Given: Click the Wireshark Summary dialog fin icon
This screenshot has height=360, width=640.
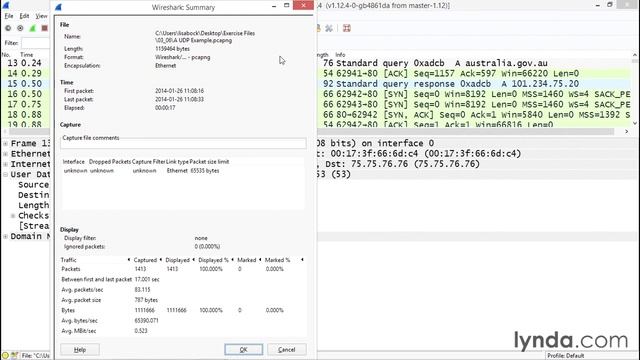Looking at the screenshot, I should (x=58, y=7).
